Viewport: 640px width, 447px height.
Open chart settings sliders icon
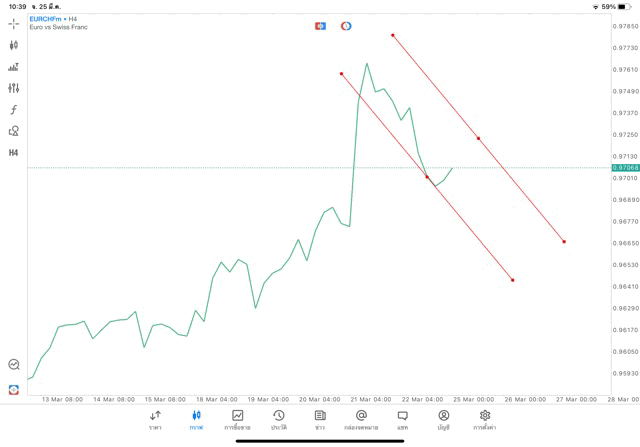click(14, 88)
